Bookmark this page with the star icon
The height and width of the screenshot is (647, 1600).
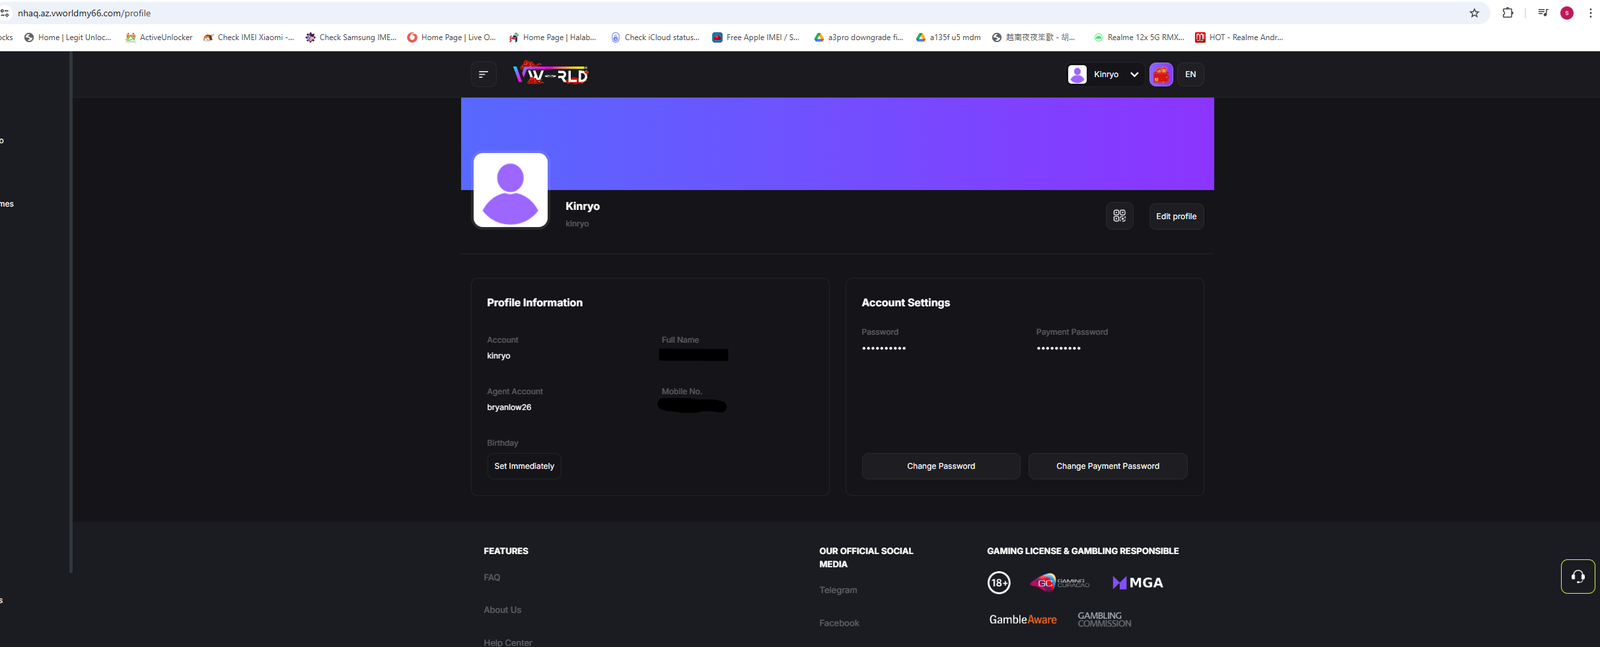[x=1474, y=13]
